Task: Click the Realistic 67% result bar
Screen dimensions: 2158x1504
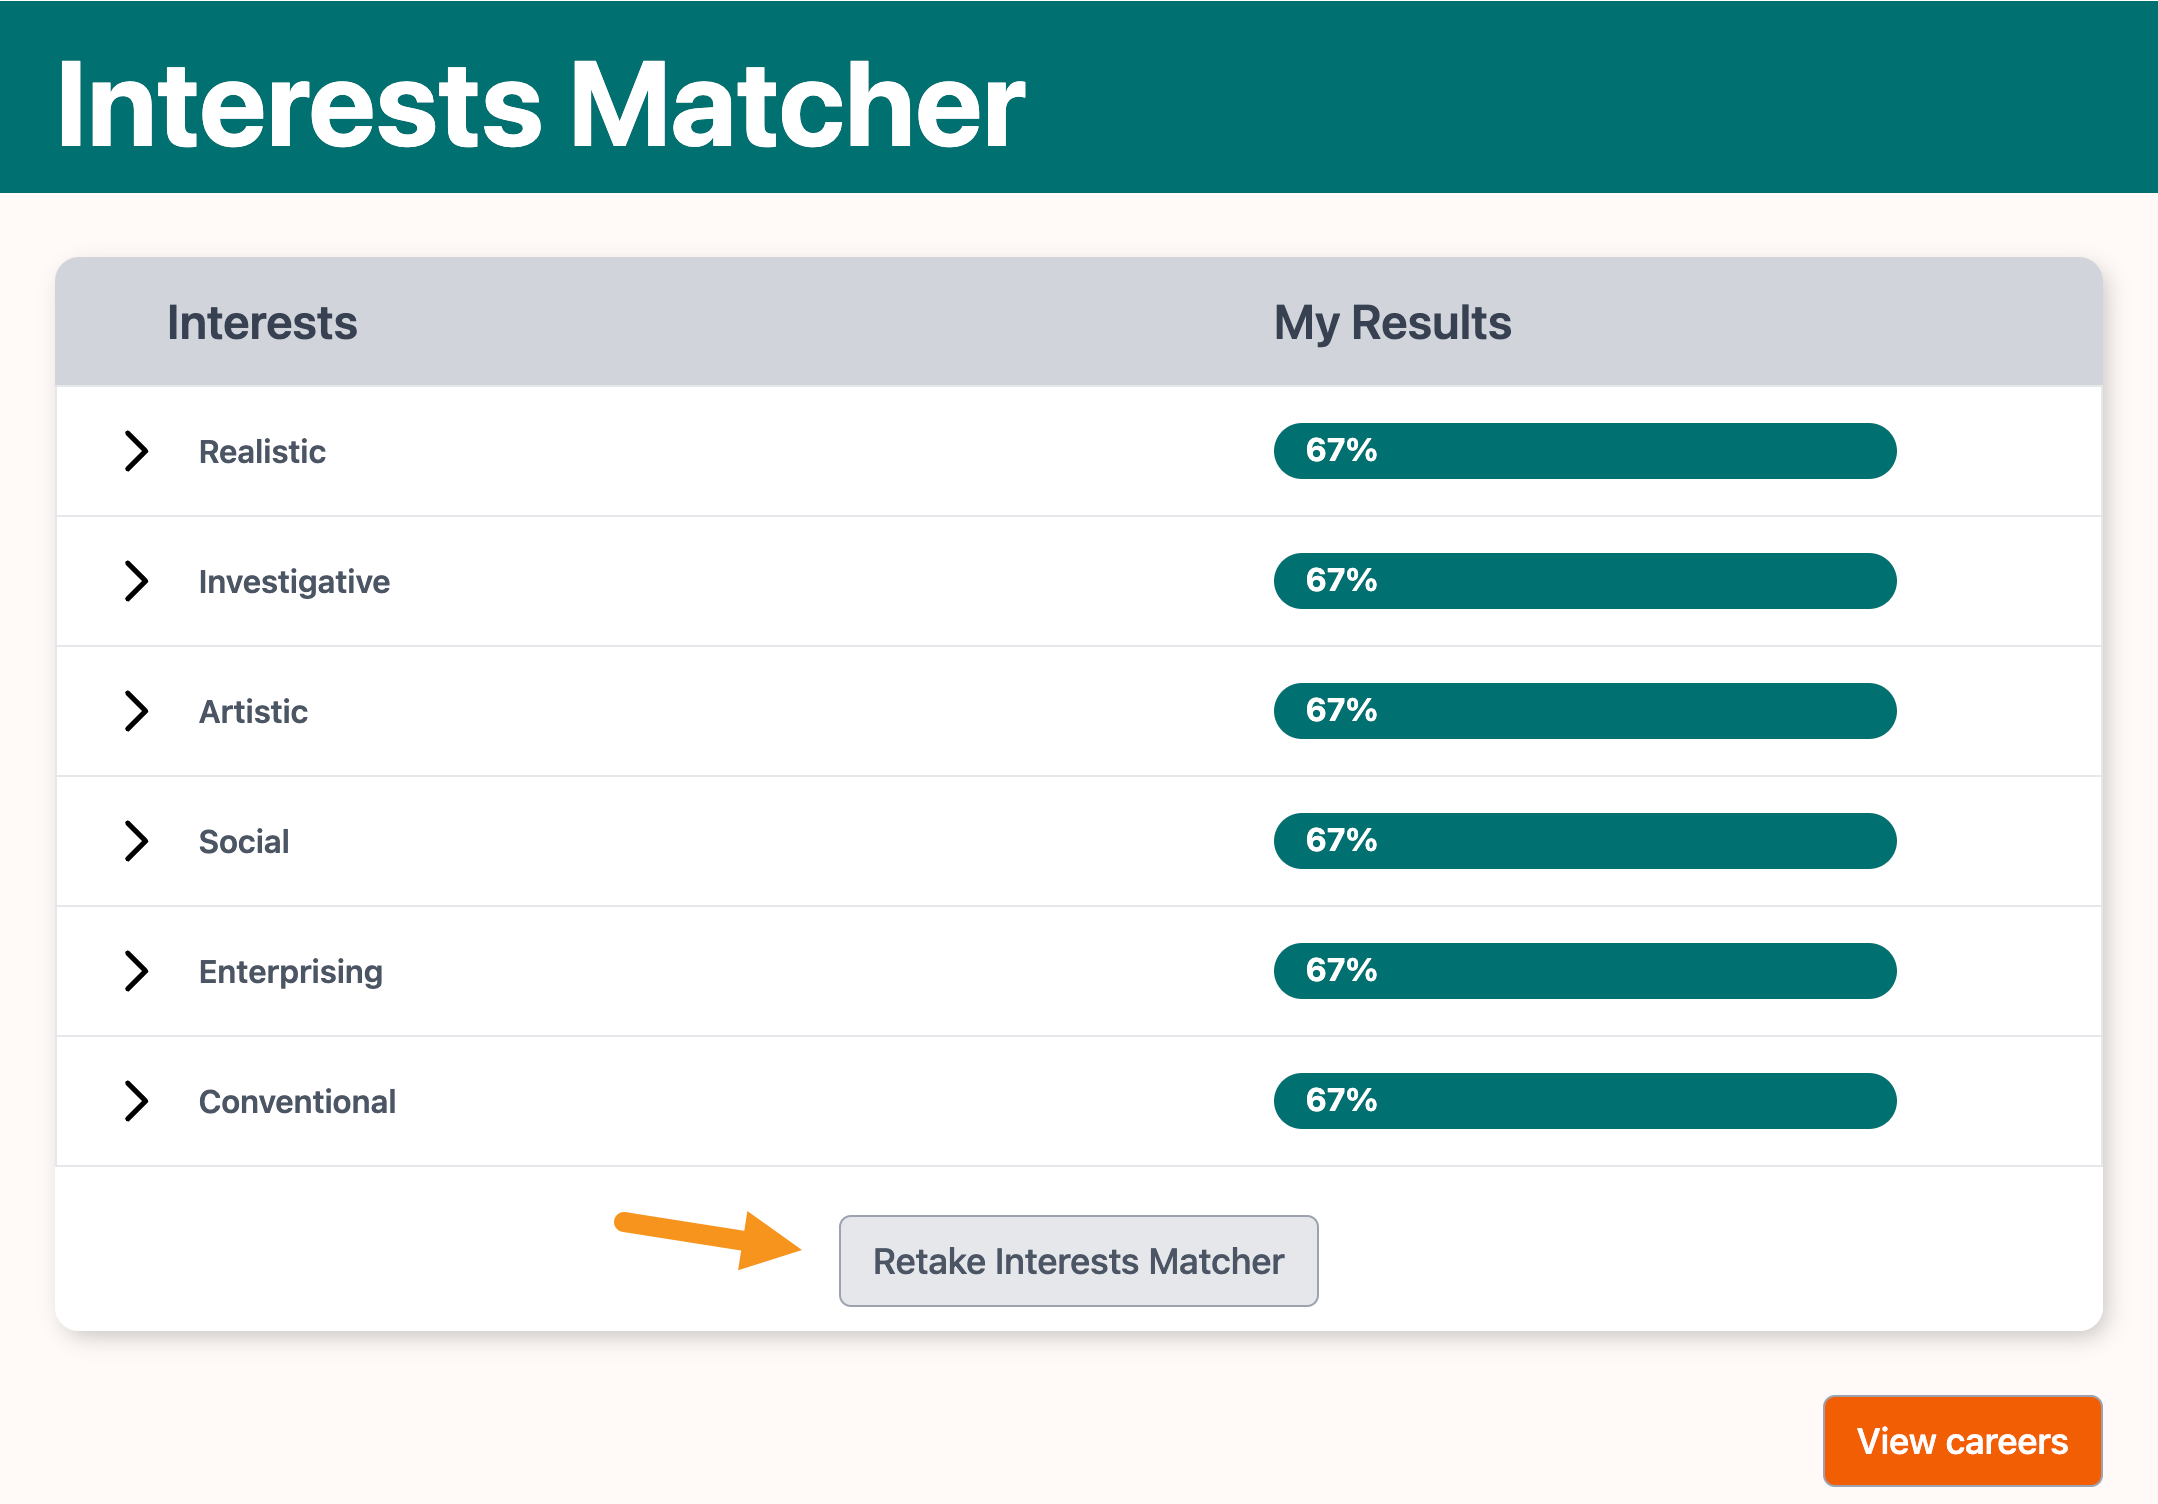Action: click(x=1584, y=451)
